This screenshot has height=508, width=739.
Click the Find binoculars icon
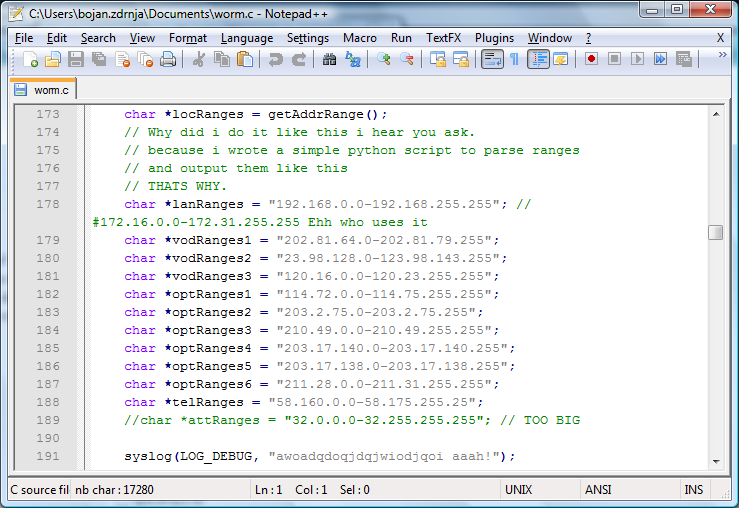pyautogui.click(x=330, y=60)
